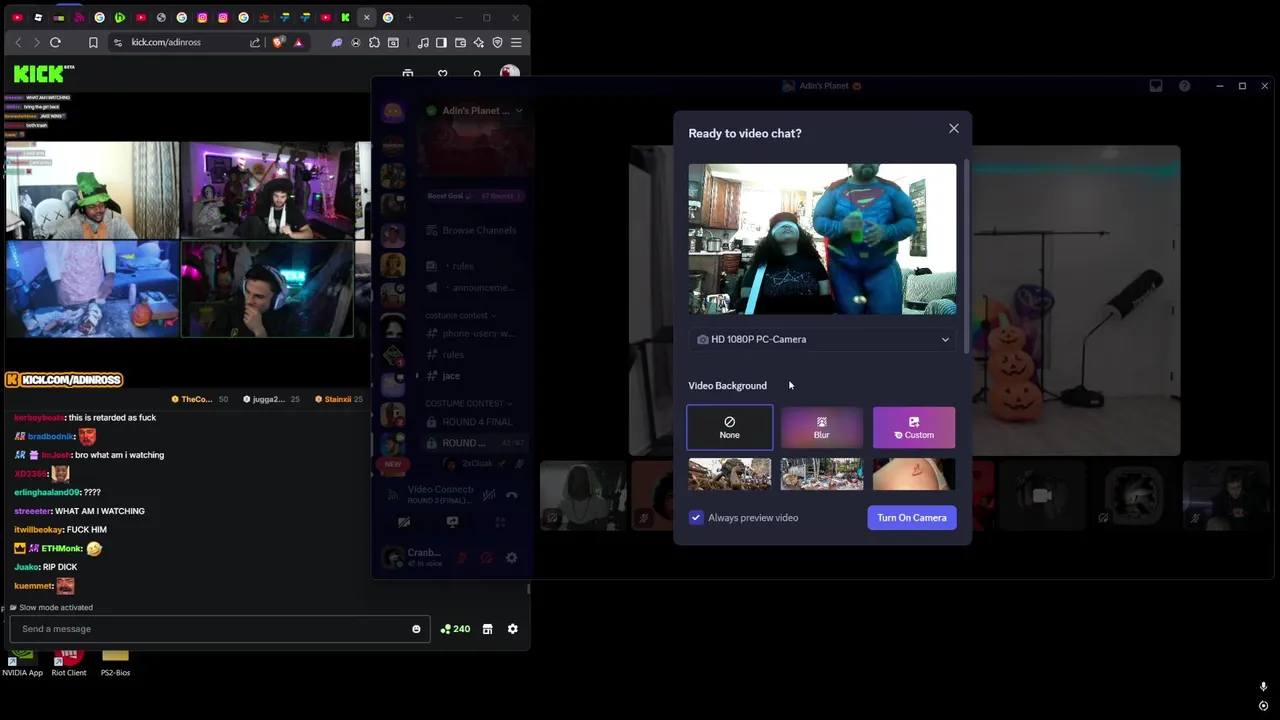
Task: Click Brave Shields icon in address bar
Action: (278, 42)
